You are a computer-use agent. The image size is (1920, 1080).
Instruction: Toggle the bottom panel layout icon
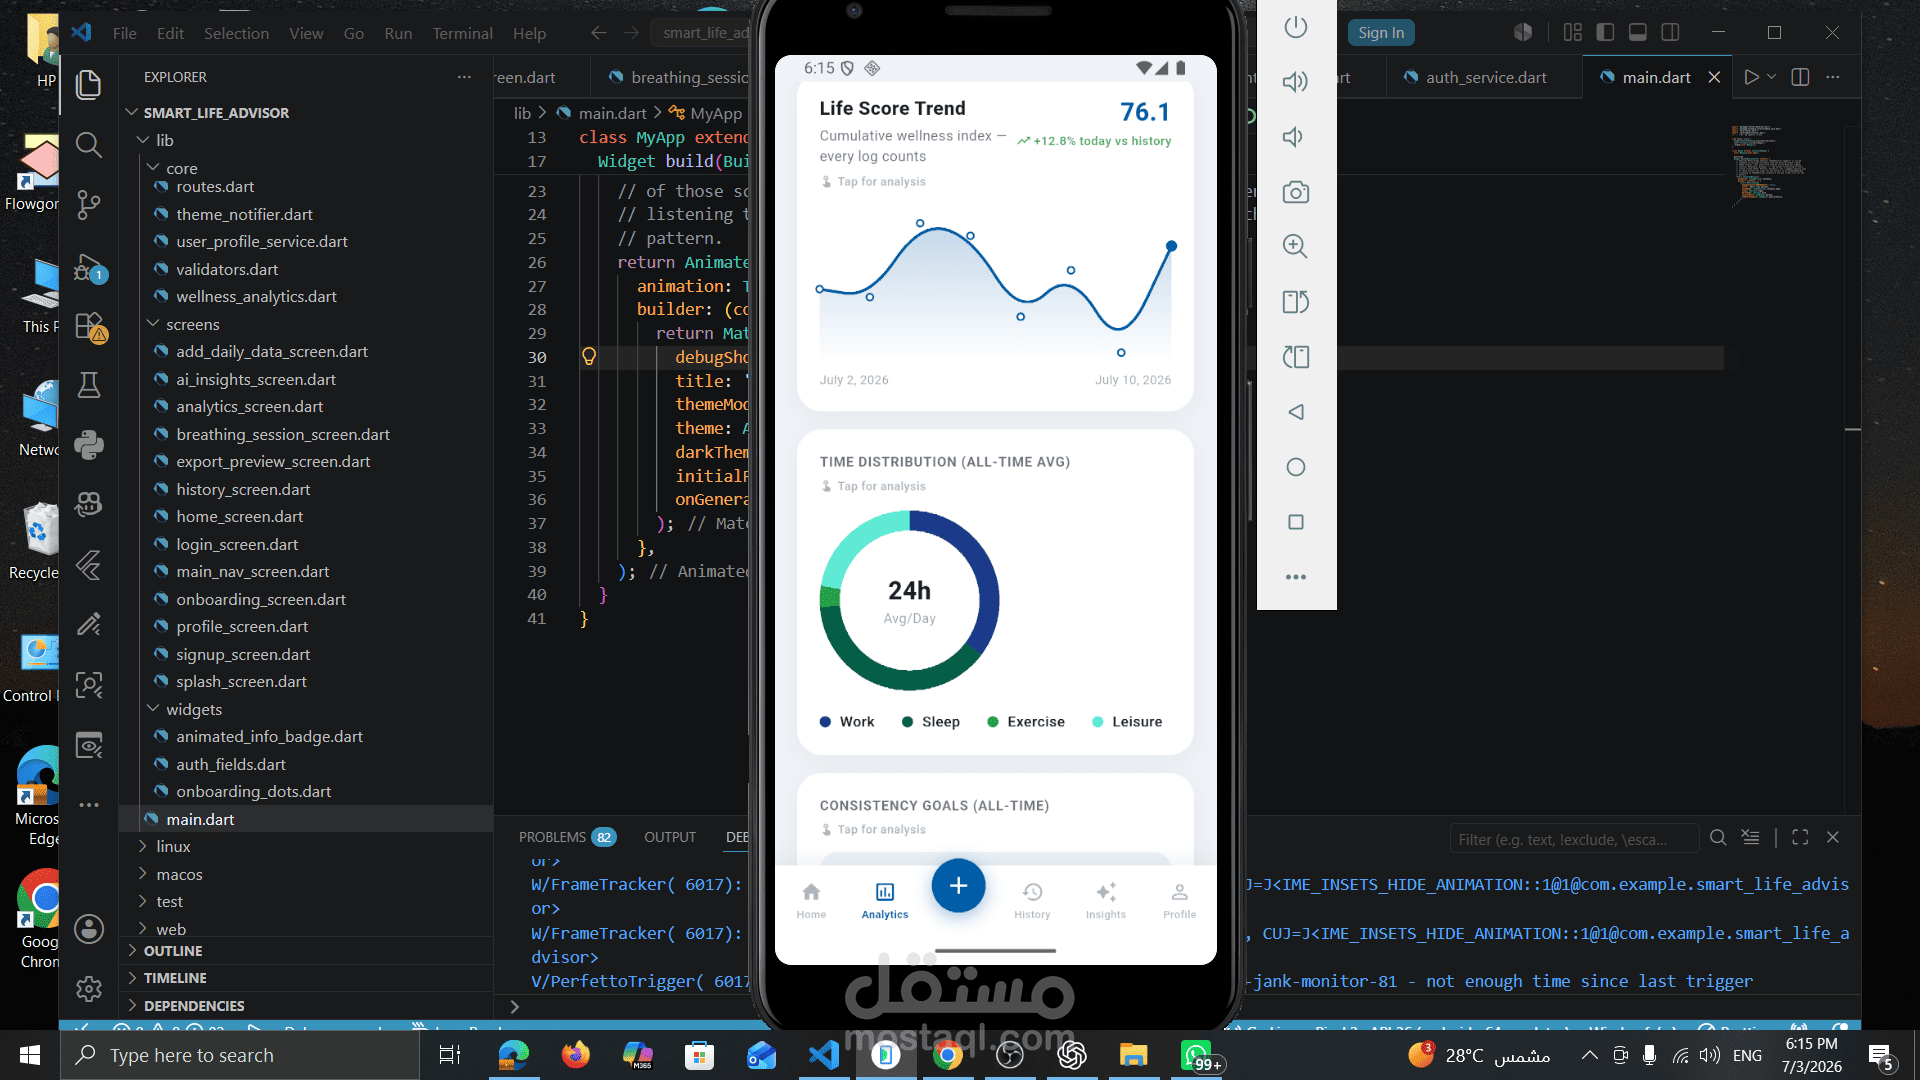tap(1638, 32)
